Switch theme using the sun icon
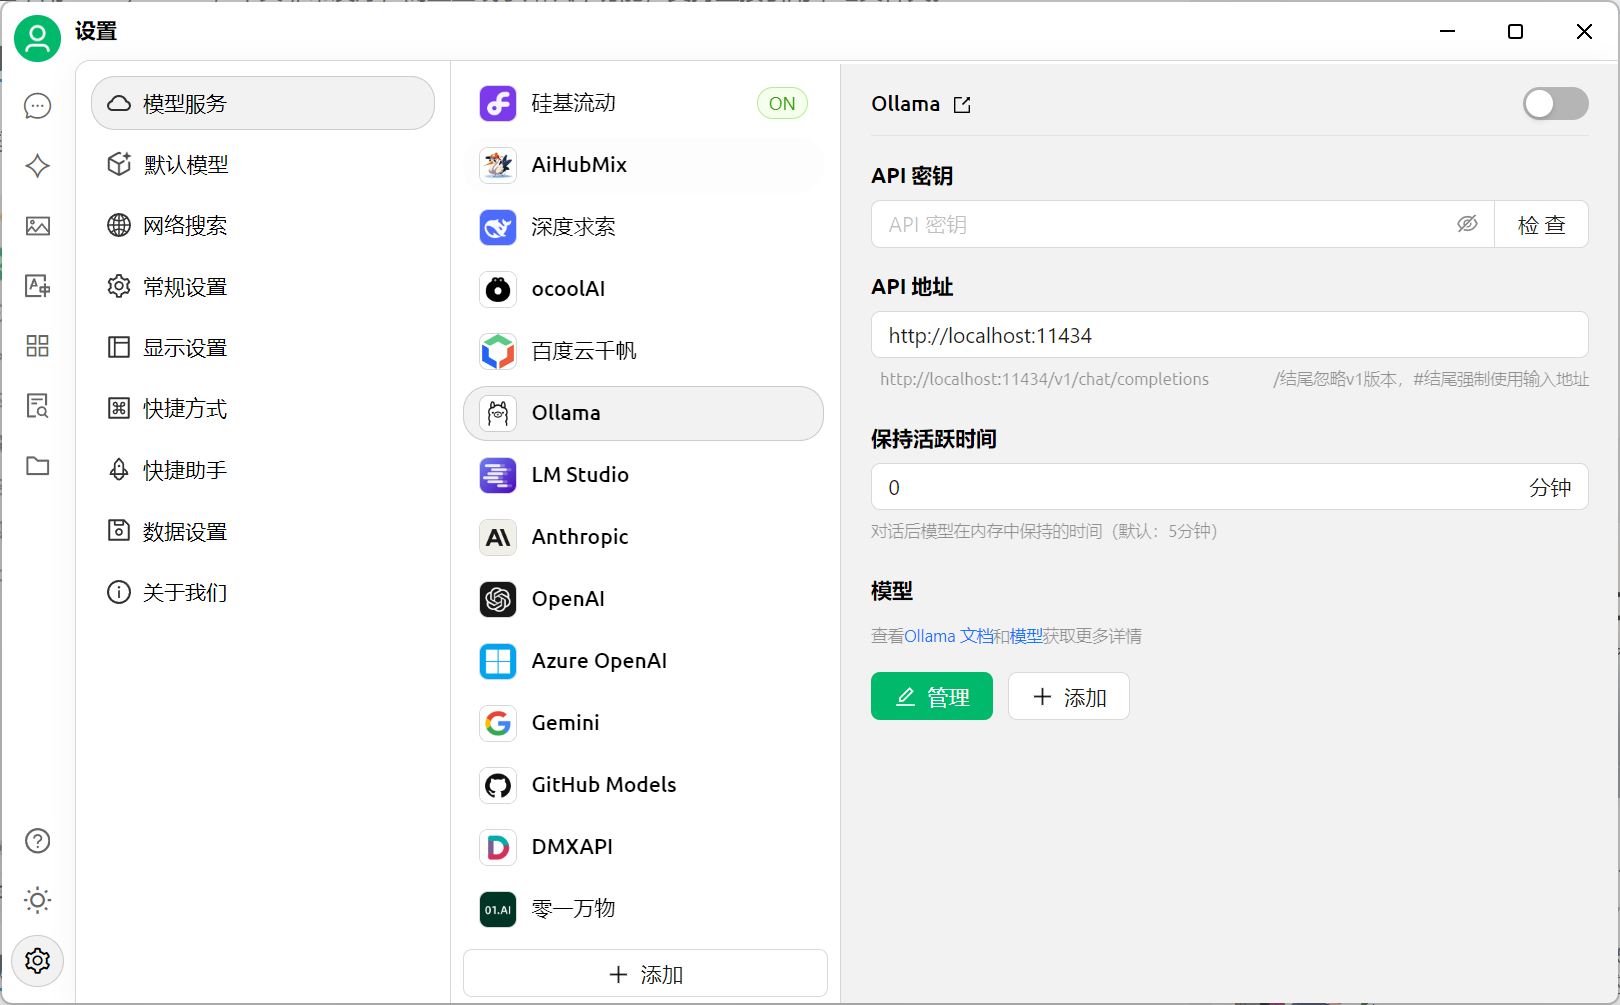 38,900
